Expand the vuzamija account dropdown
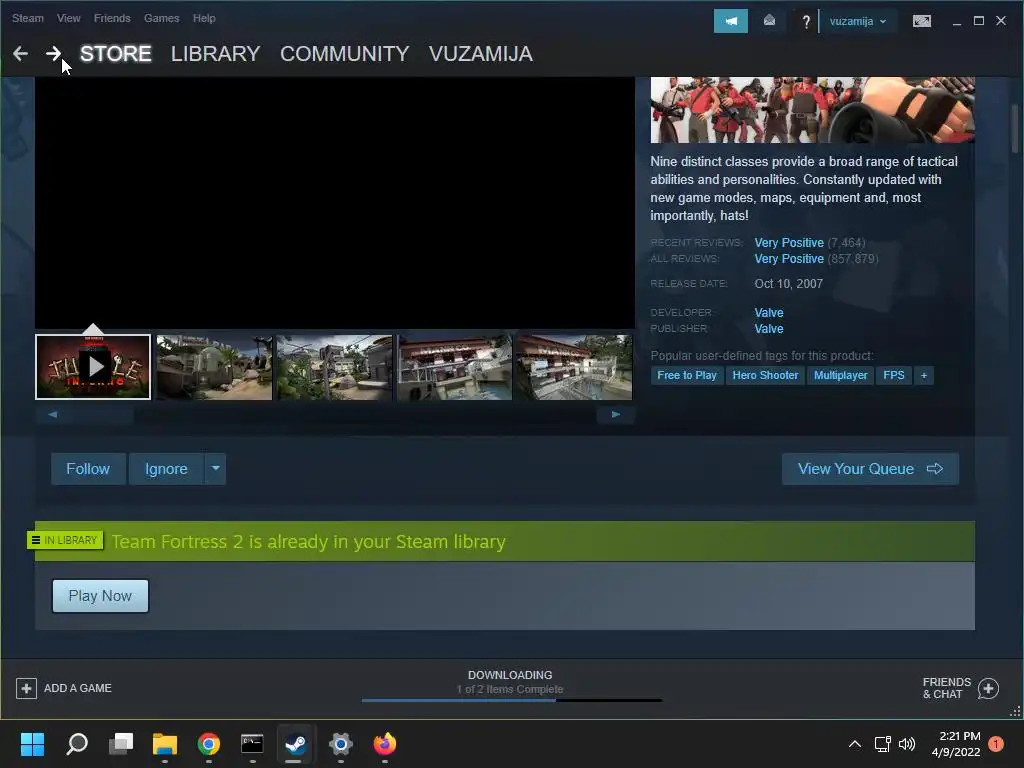This screenshot has height=768, width=1024. 857,21
